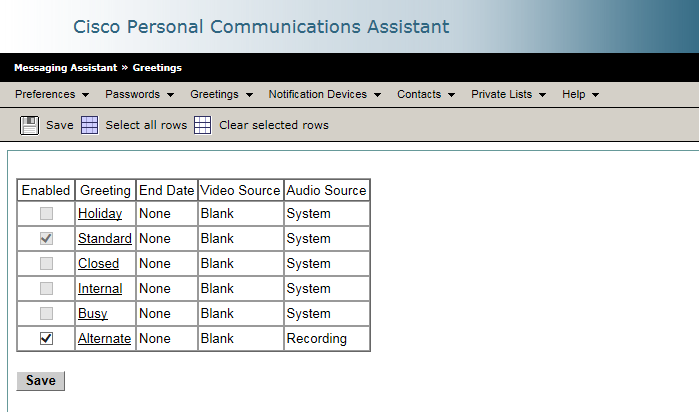Click the Audio Source column header

[x=326, y=190]
